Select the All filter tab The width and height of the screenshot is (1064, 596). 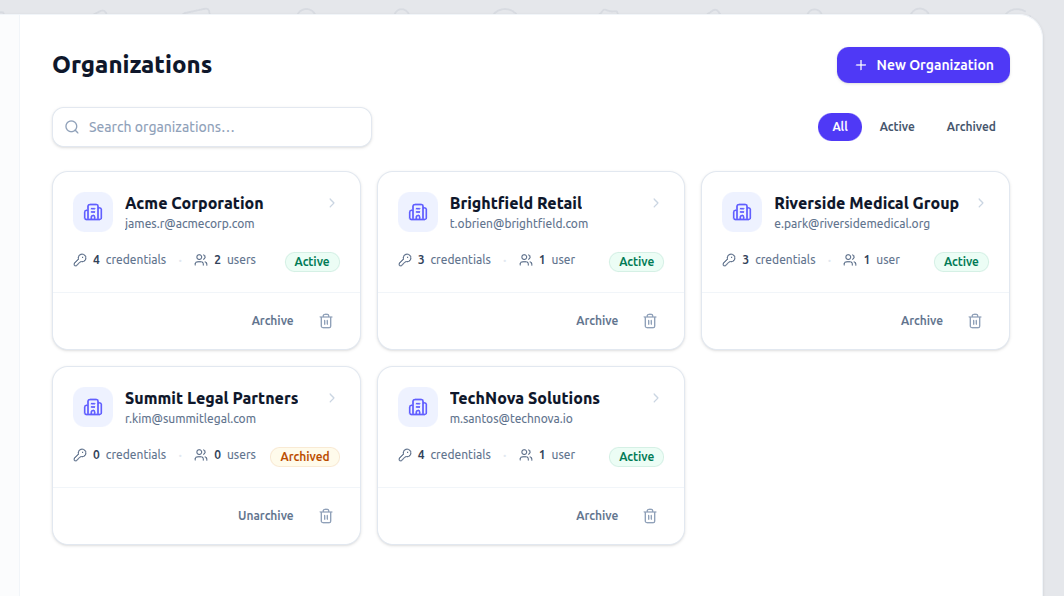coord(840,127)
